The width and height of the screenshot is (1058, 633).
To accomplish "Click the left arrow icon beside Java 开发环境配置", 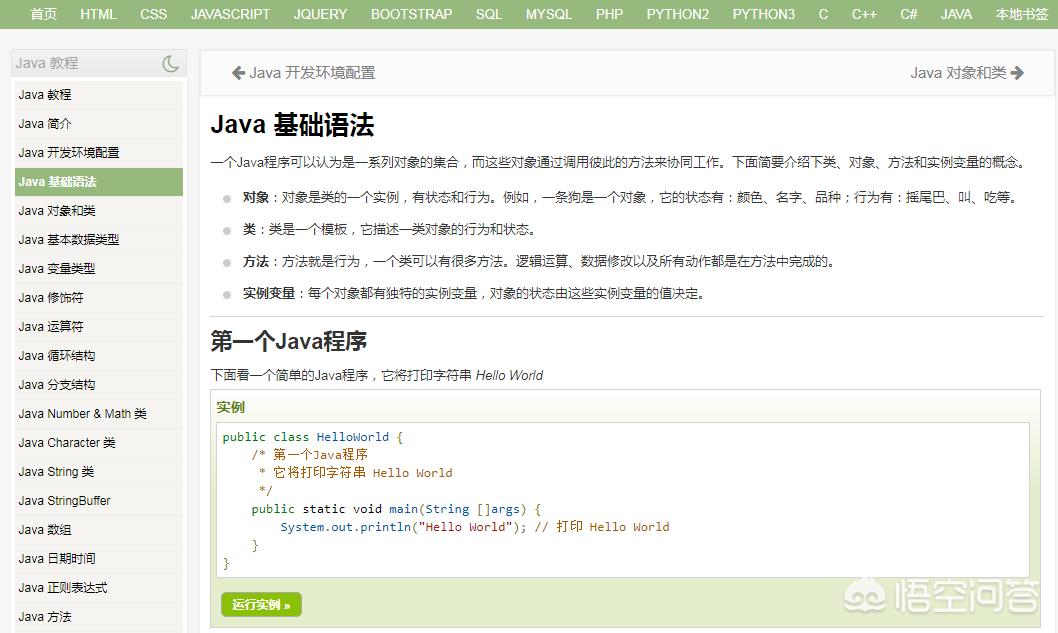I will pyautogui.click(x=238, y=73).
